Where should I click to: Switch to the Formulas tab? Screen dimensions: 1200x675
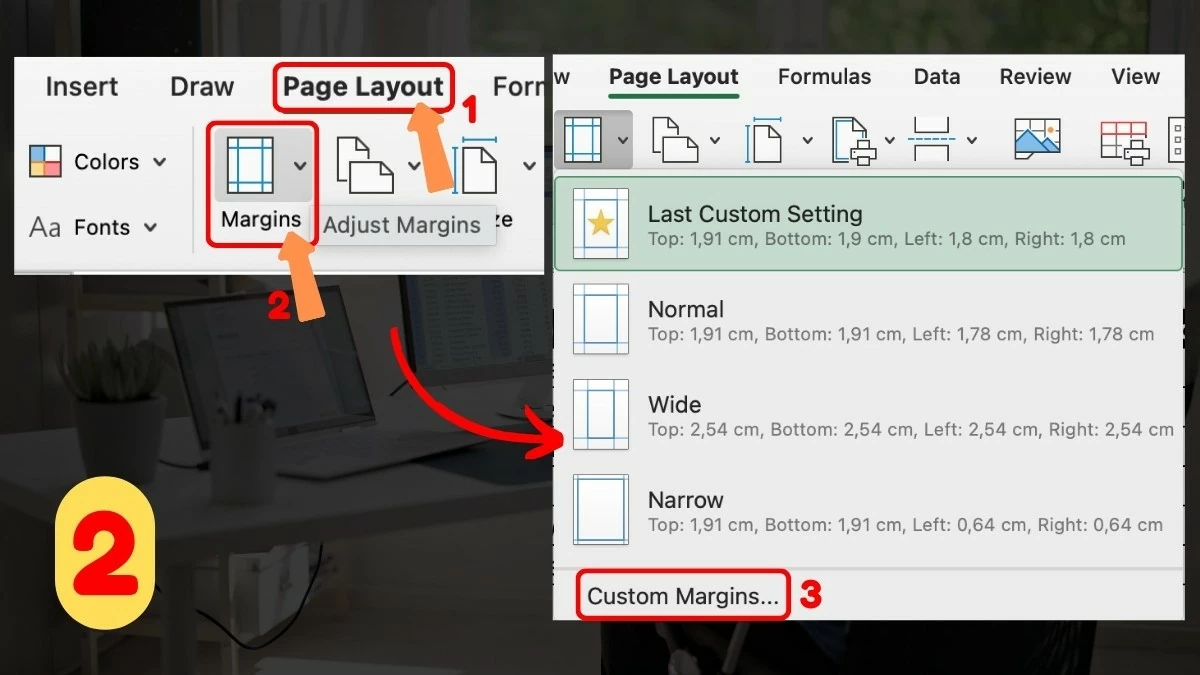(824, 76)
